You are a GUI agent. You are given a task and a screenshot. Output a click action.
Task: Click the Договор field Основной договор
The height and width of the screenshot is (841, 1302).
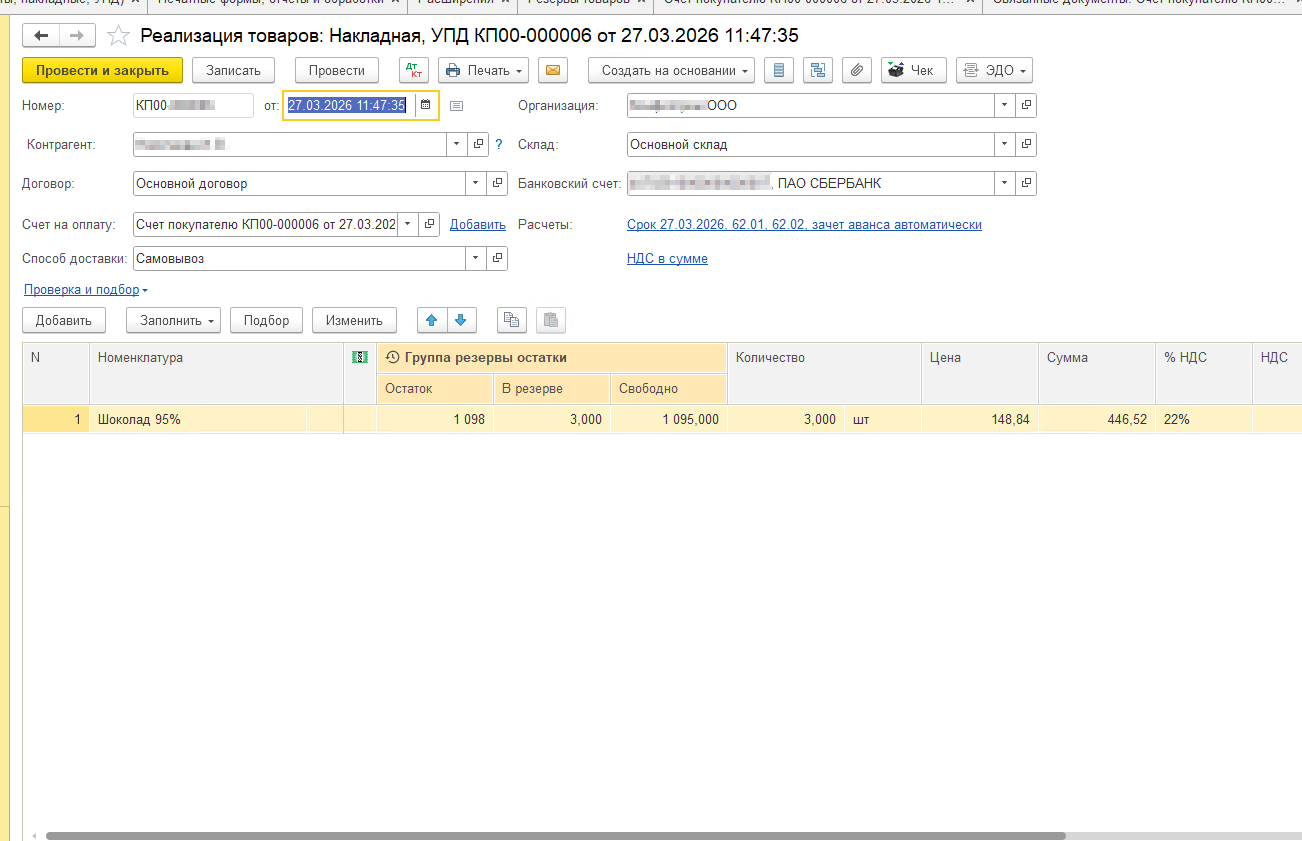point(299,184)
